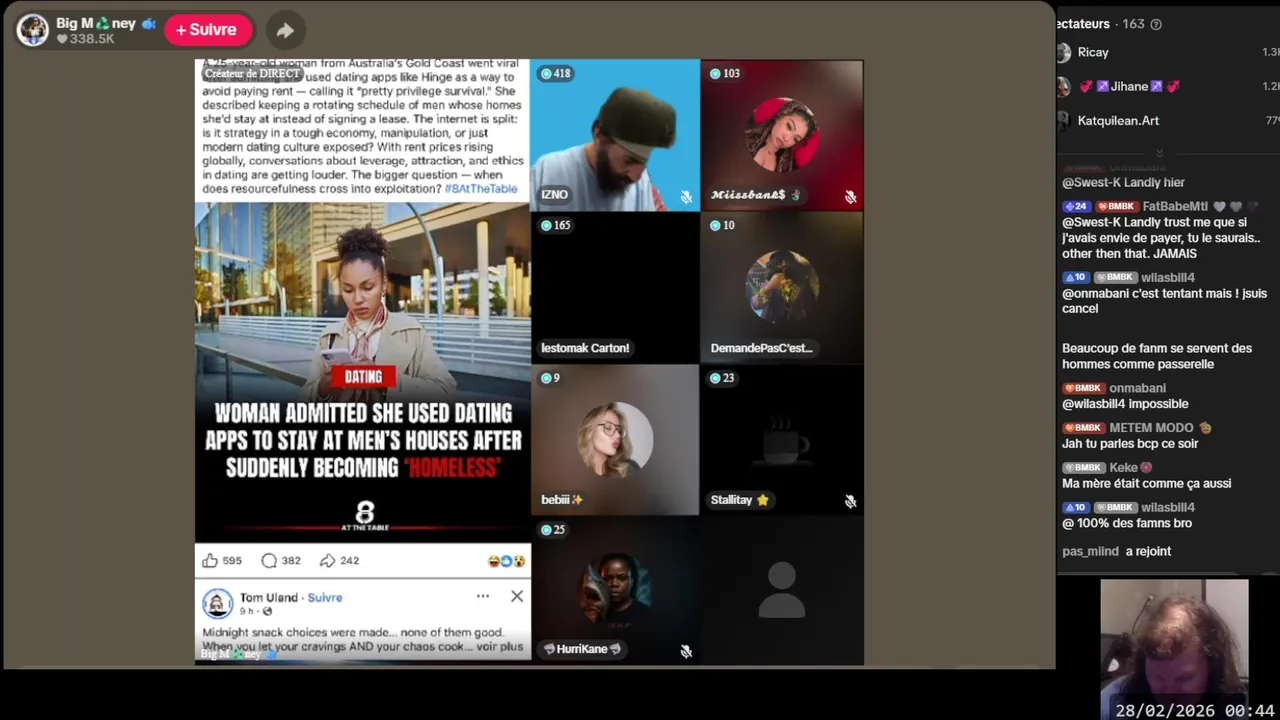Select Miissbank$ guest avatar tile
The width and height of the screenshot is (1280, 720).
click(782, 135)
